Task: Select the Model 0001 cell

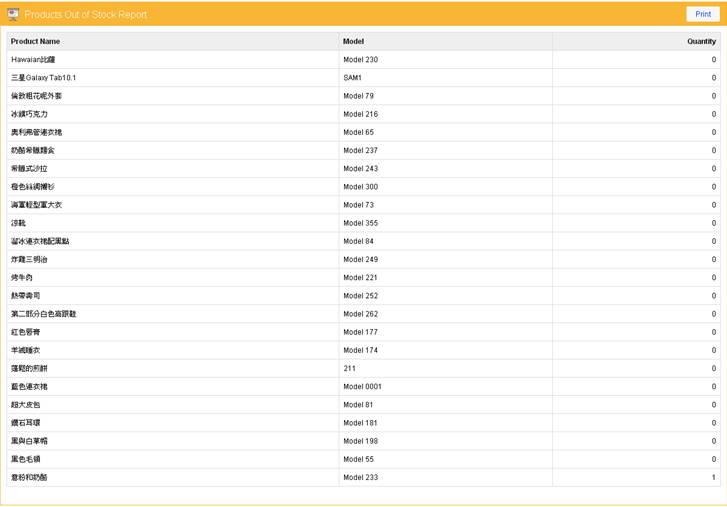Action: tap(362, 386)
